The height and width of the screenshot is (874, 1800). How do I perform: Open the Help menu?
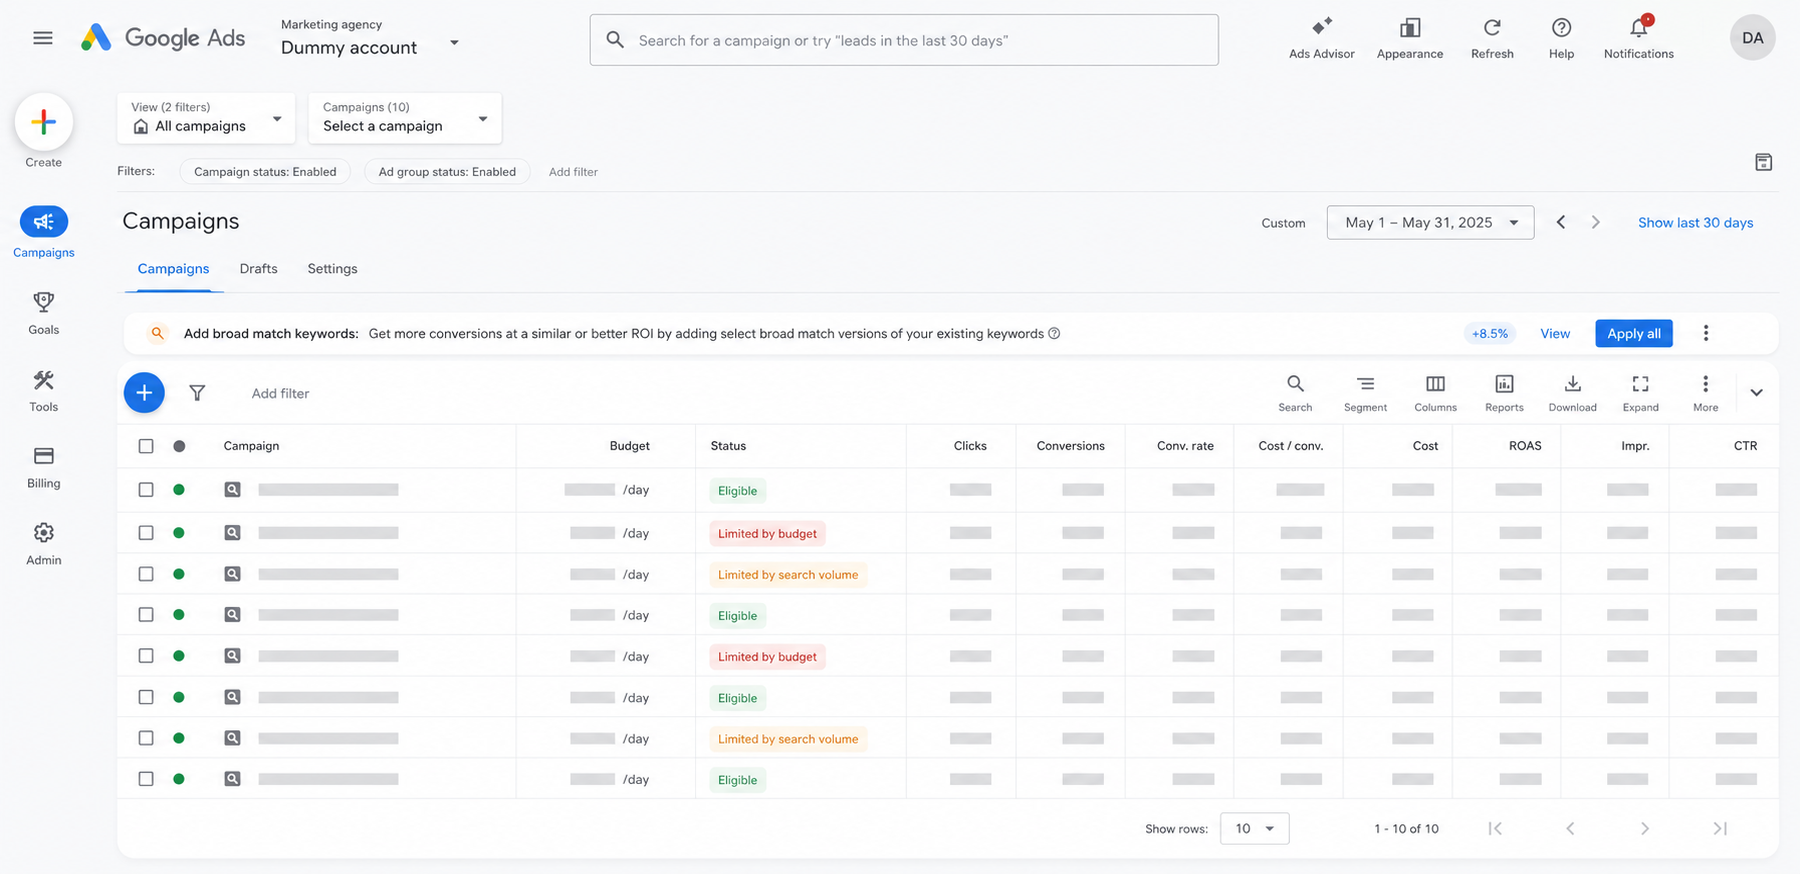point(1561,38)
